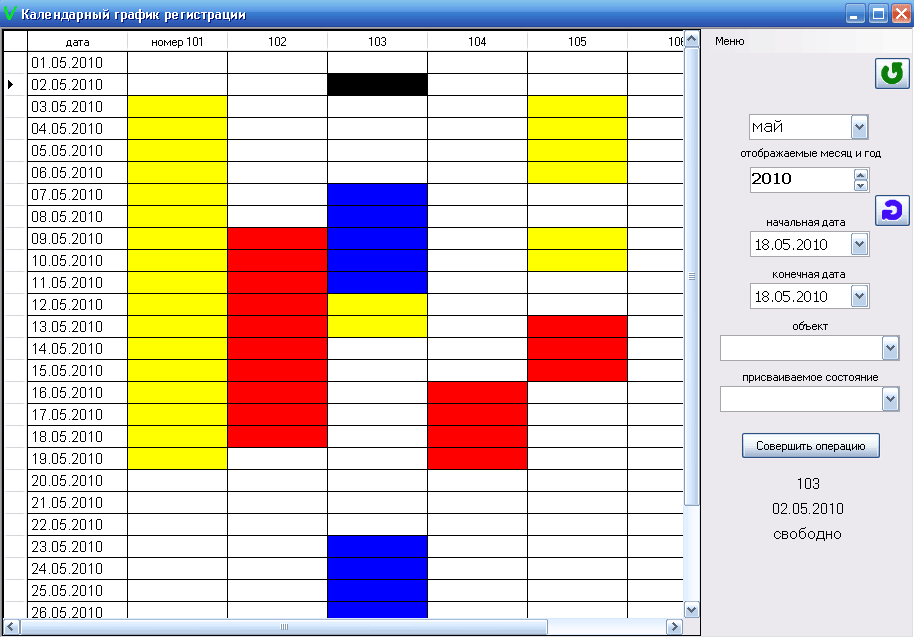The image size is (914, 638).
Task: Select red cell for 105 on 13.05.2010
Action: tap(577, 326)
